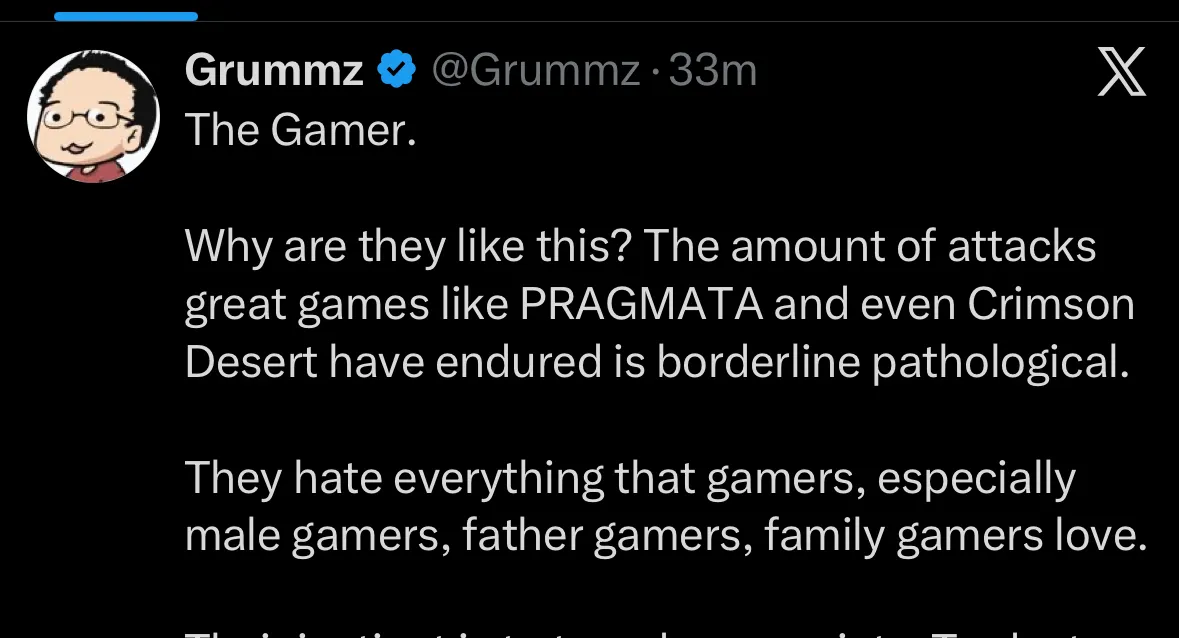Click the @Grummz handle
The image size is (1179, 638).
coord(535,71)
